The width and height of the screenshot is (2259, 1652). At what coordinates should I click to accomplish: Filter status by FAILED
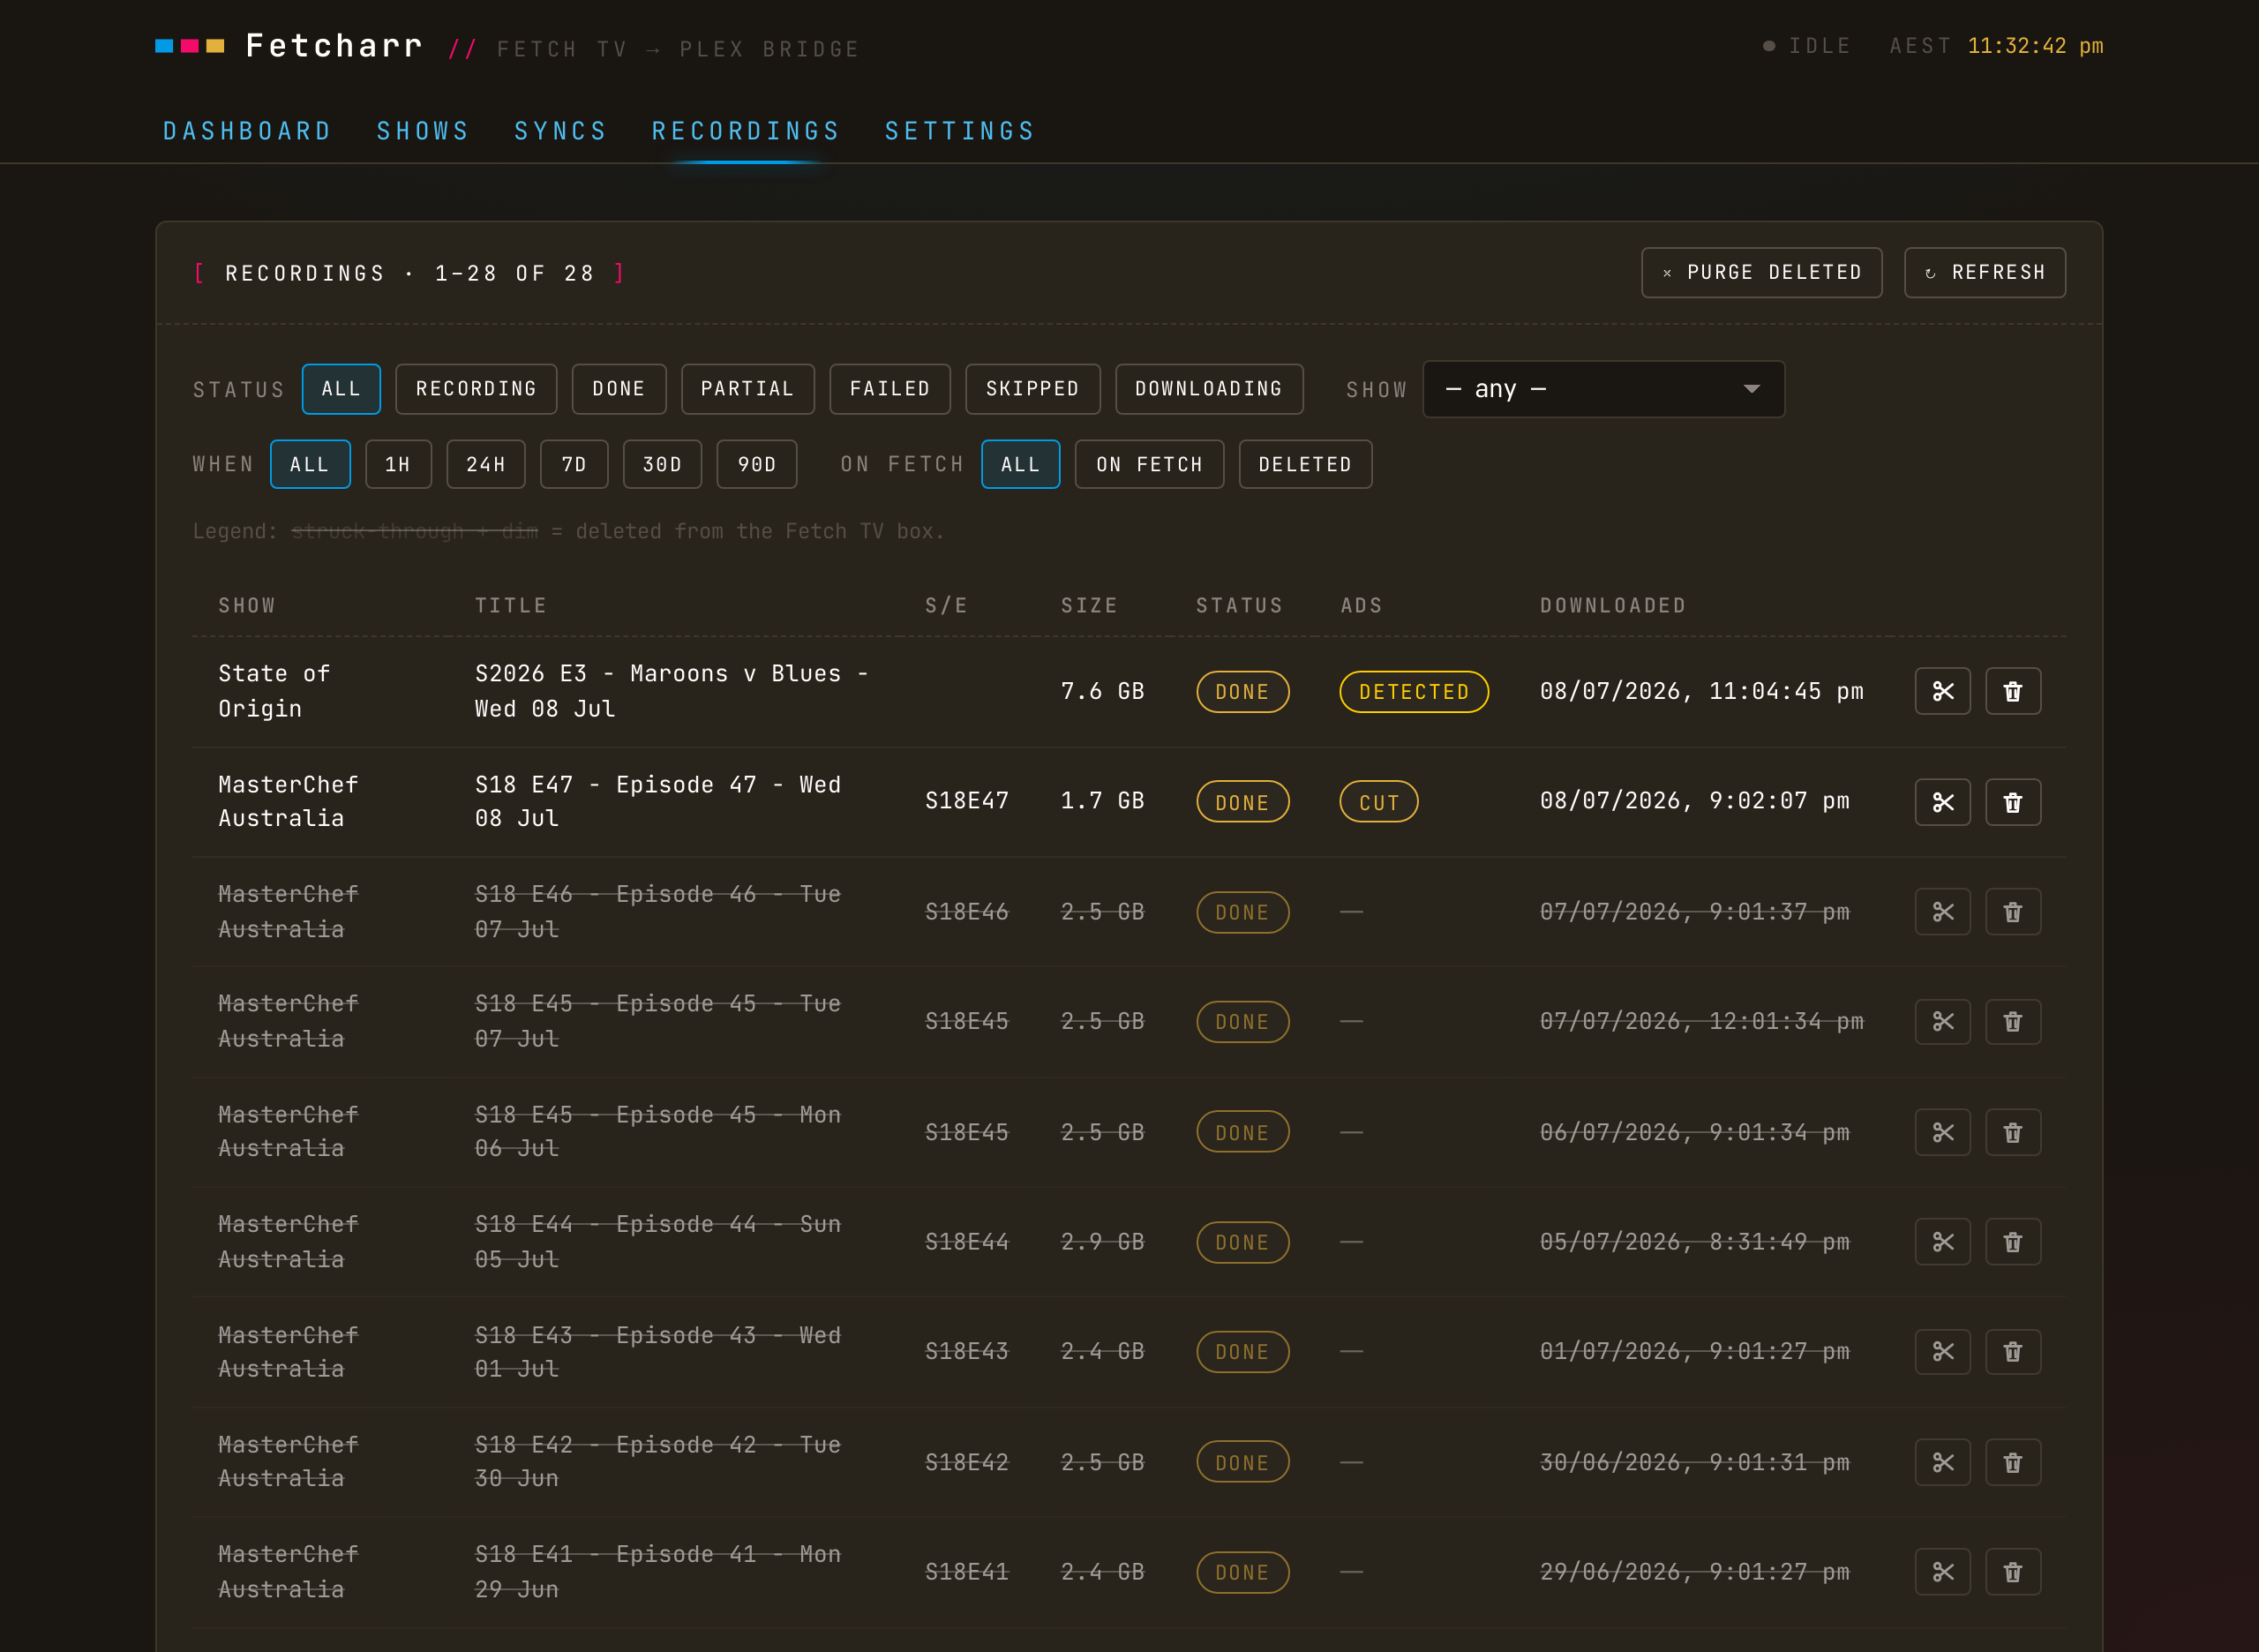click(x=890, y=389)
